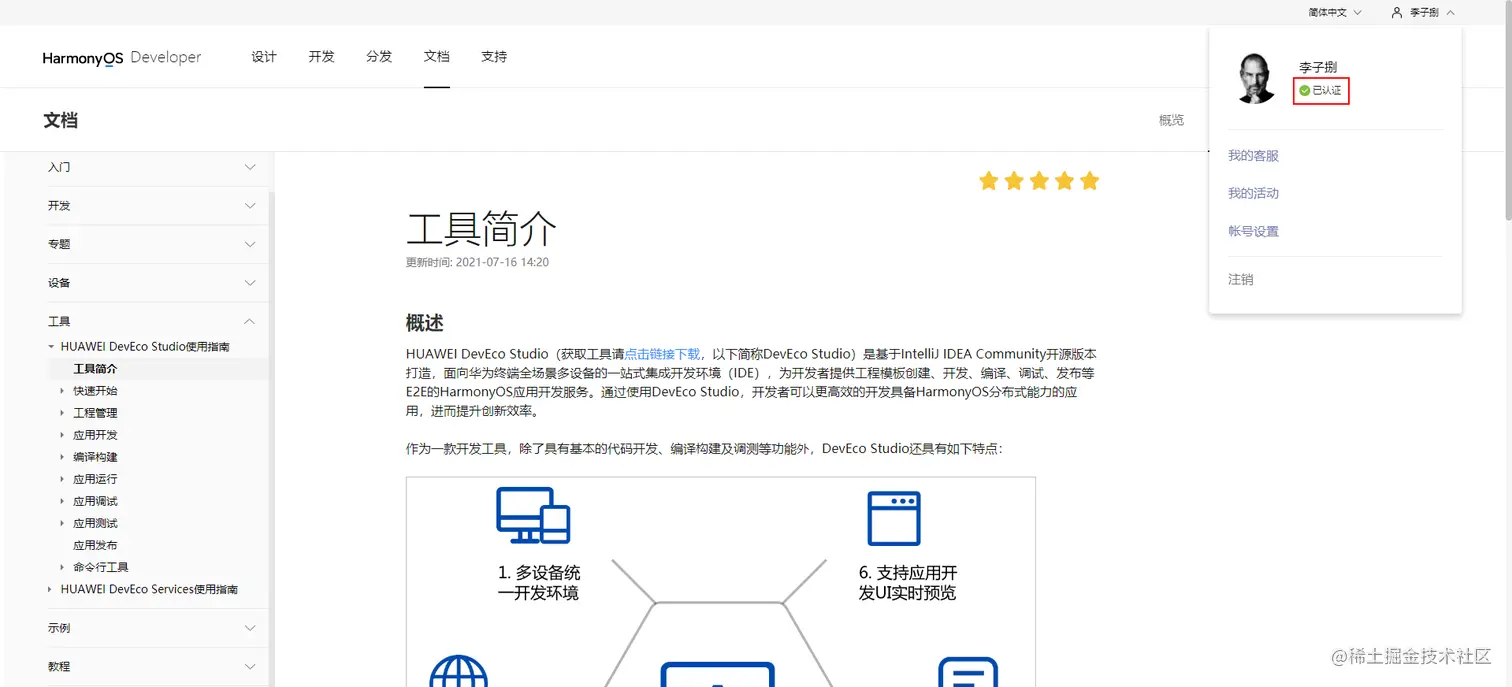This screenshot has width=1512, height=687.
Task: Click the 更新时间 2021-07-16 timestamp
Action: [x=477, y=262]
